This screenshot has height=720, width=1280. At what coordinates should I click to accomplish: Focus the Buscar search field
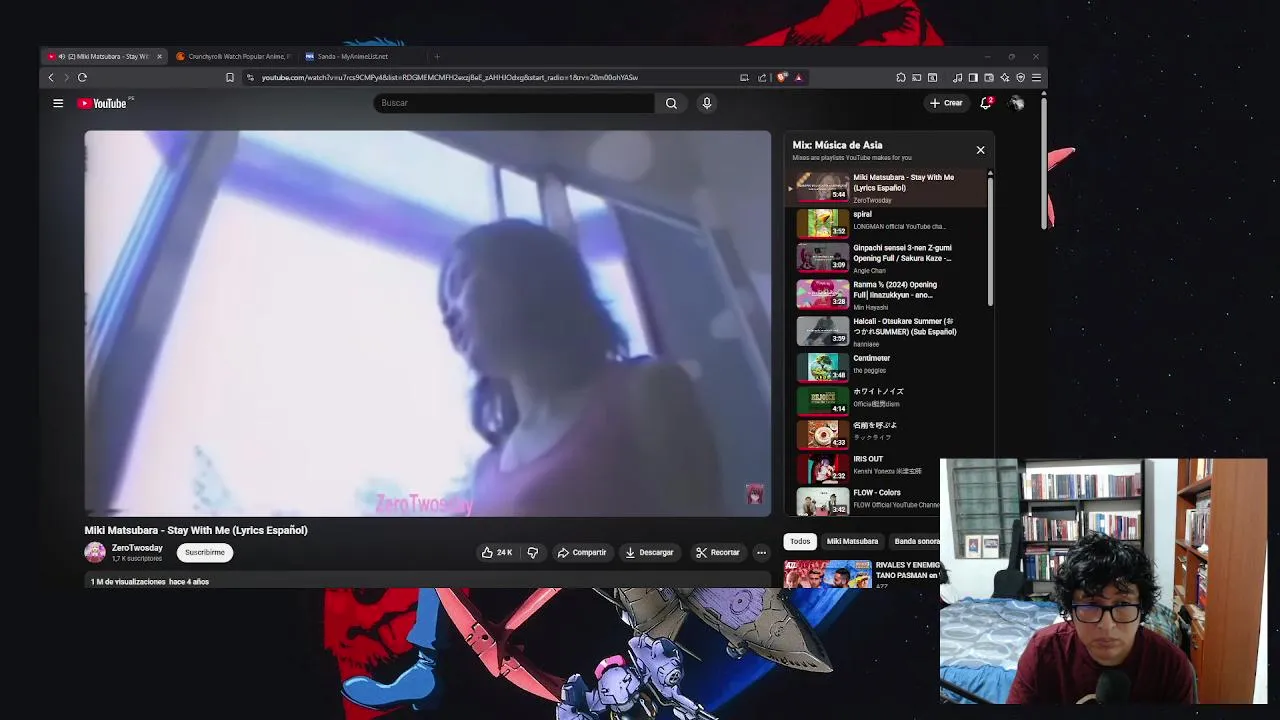(x=514, y=103)
